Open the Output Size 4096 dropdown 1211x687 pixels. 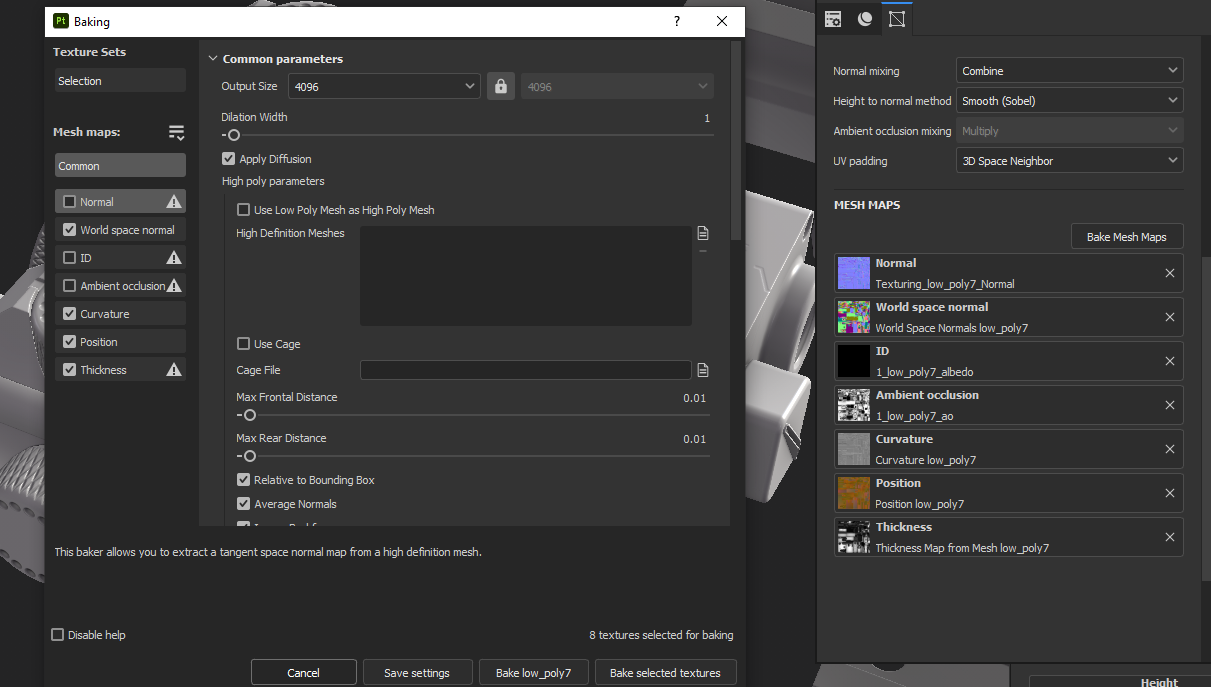pos(384,86)
